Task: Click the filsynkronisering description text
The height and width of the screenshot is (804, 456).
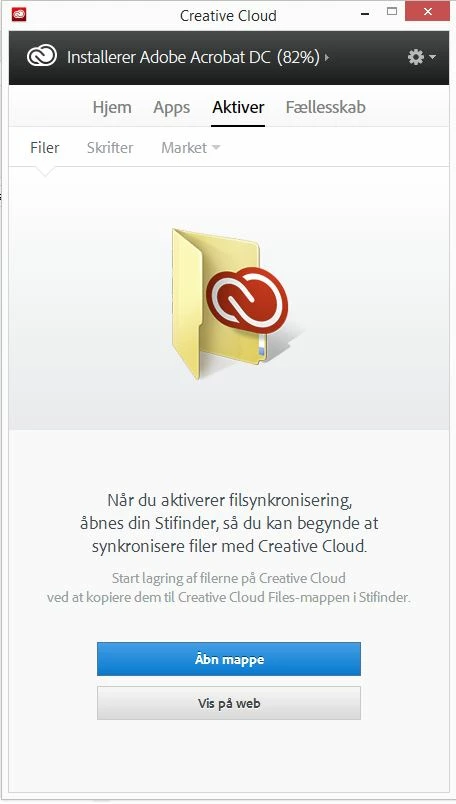Action: (229, 523)
